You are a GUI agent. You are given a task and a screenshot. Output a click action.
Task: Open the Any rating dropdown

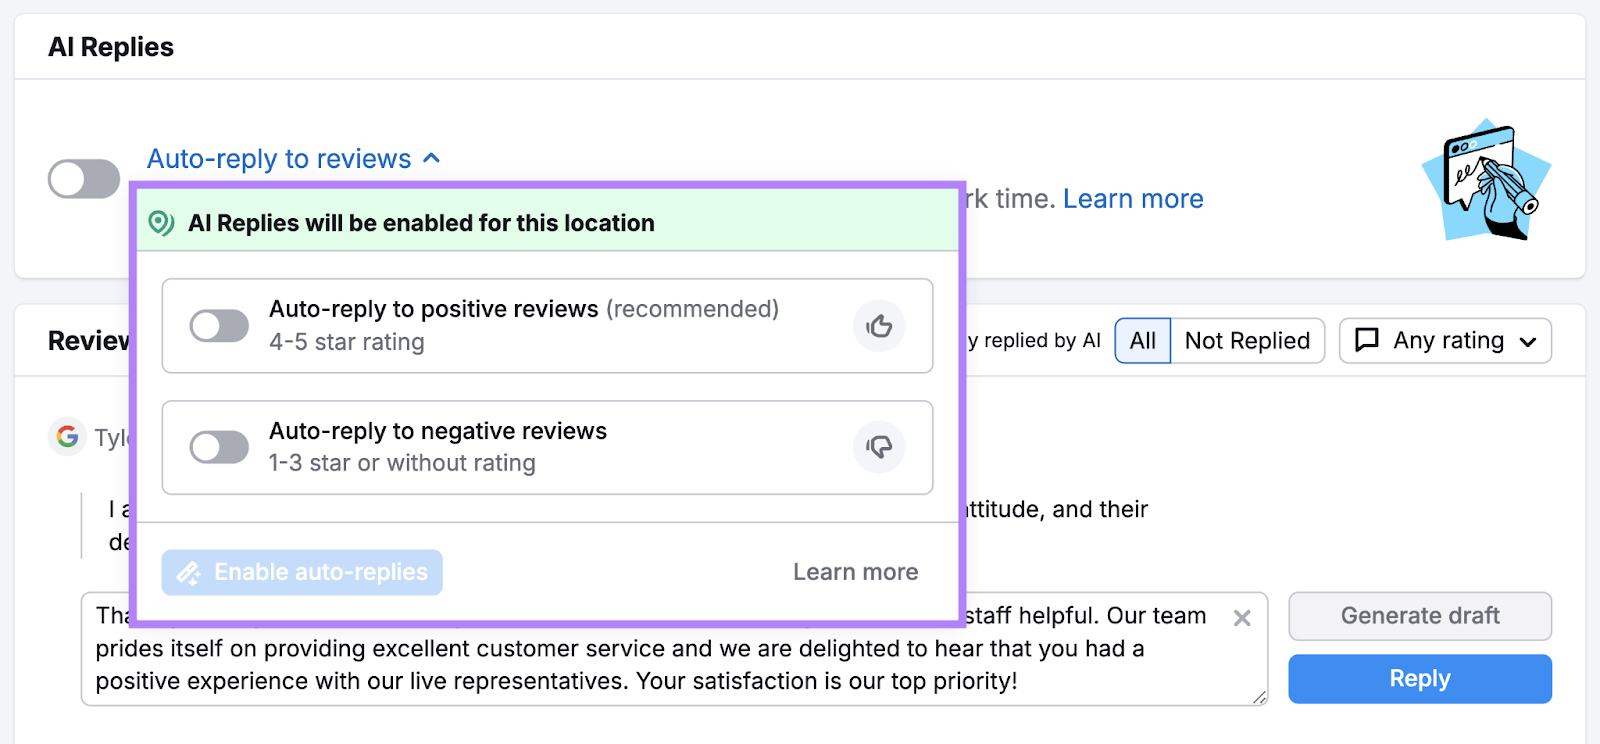[x=1445, y=341]
